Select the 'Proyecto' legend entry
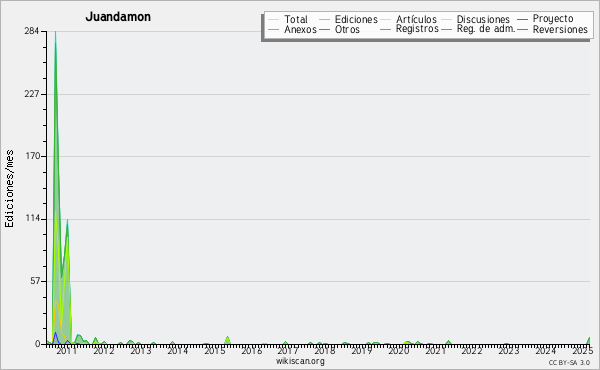Image resolution: width=600 pixels, height=370 pixels. [553, 19]
